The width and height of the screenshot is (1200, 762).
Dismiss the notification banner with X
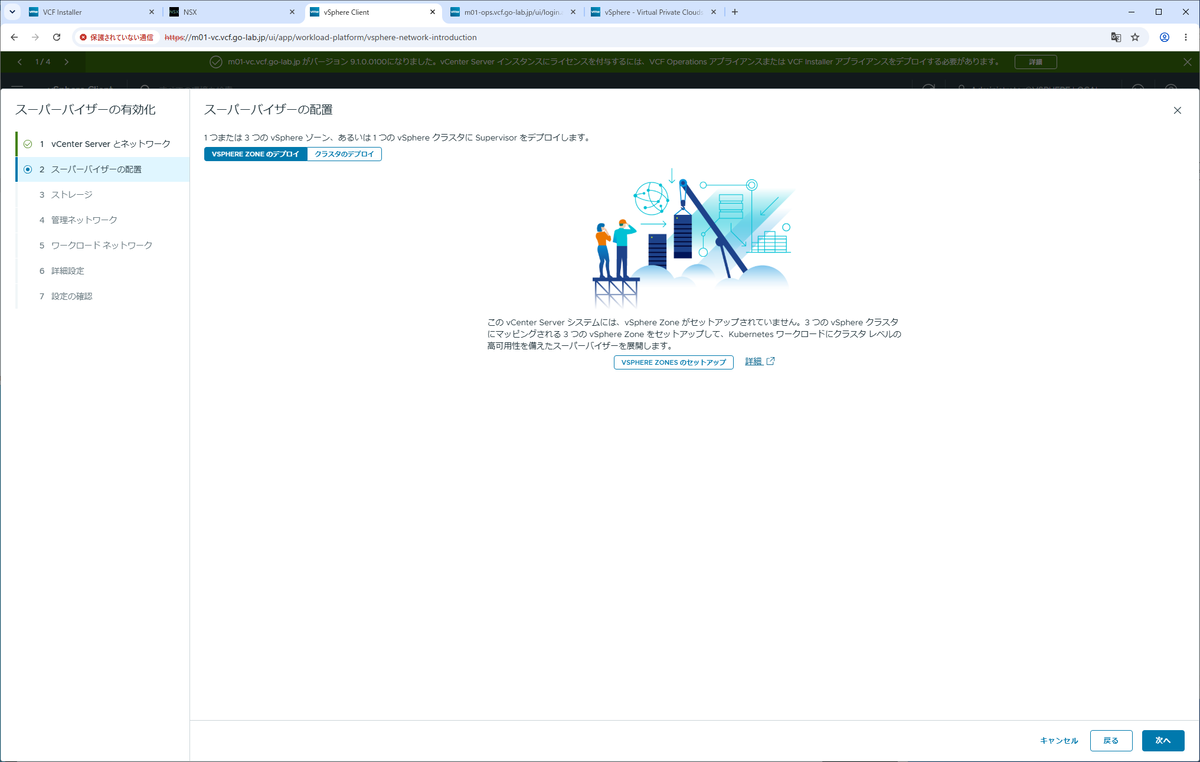[x=1186, y=62]
